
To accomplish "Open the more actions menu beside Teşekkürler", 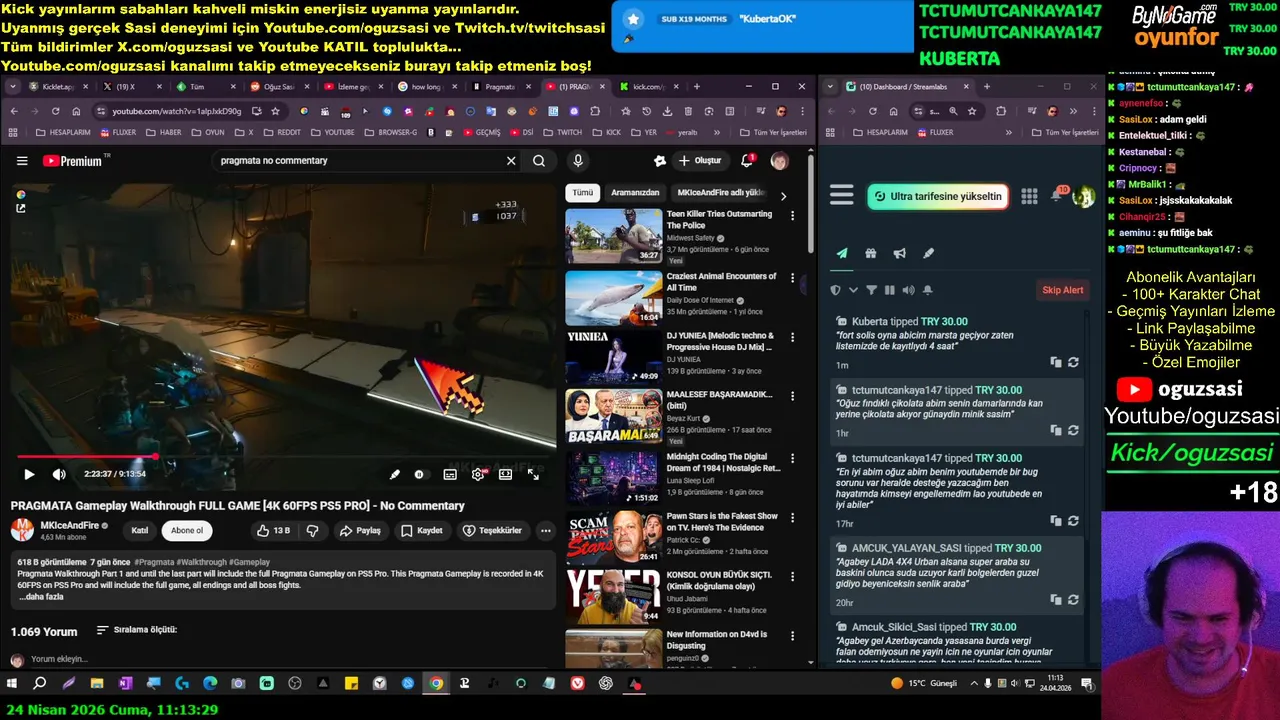I will [545, 530].
